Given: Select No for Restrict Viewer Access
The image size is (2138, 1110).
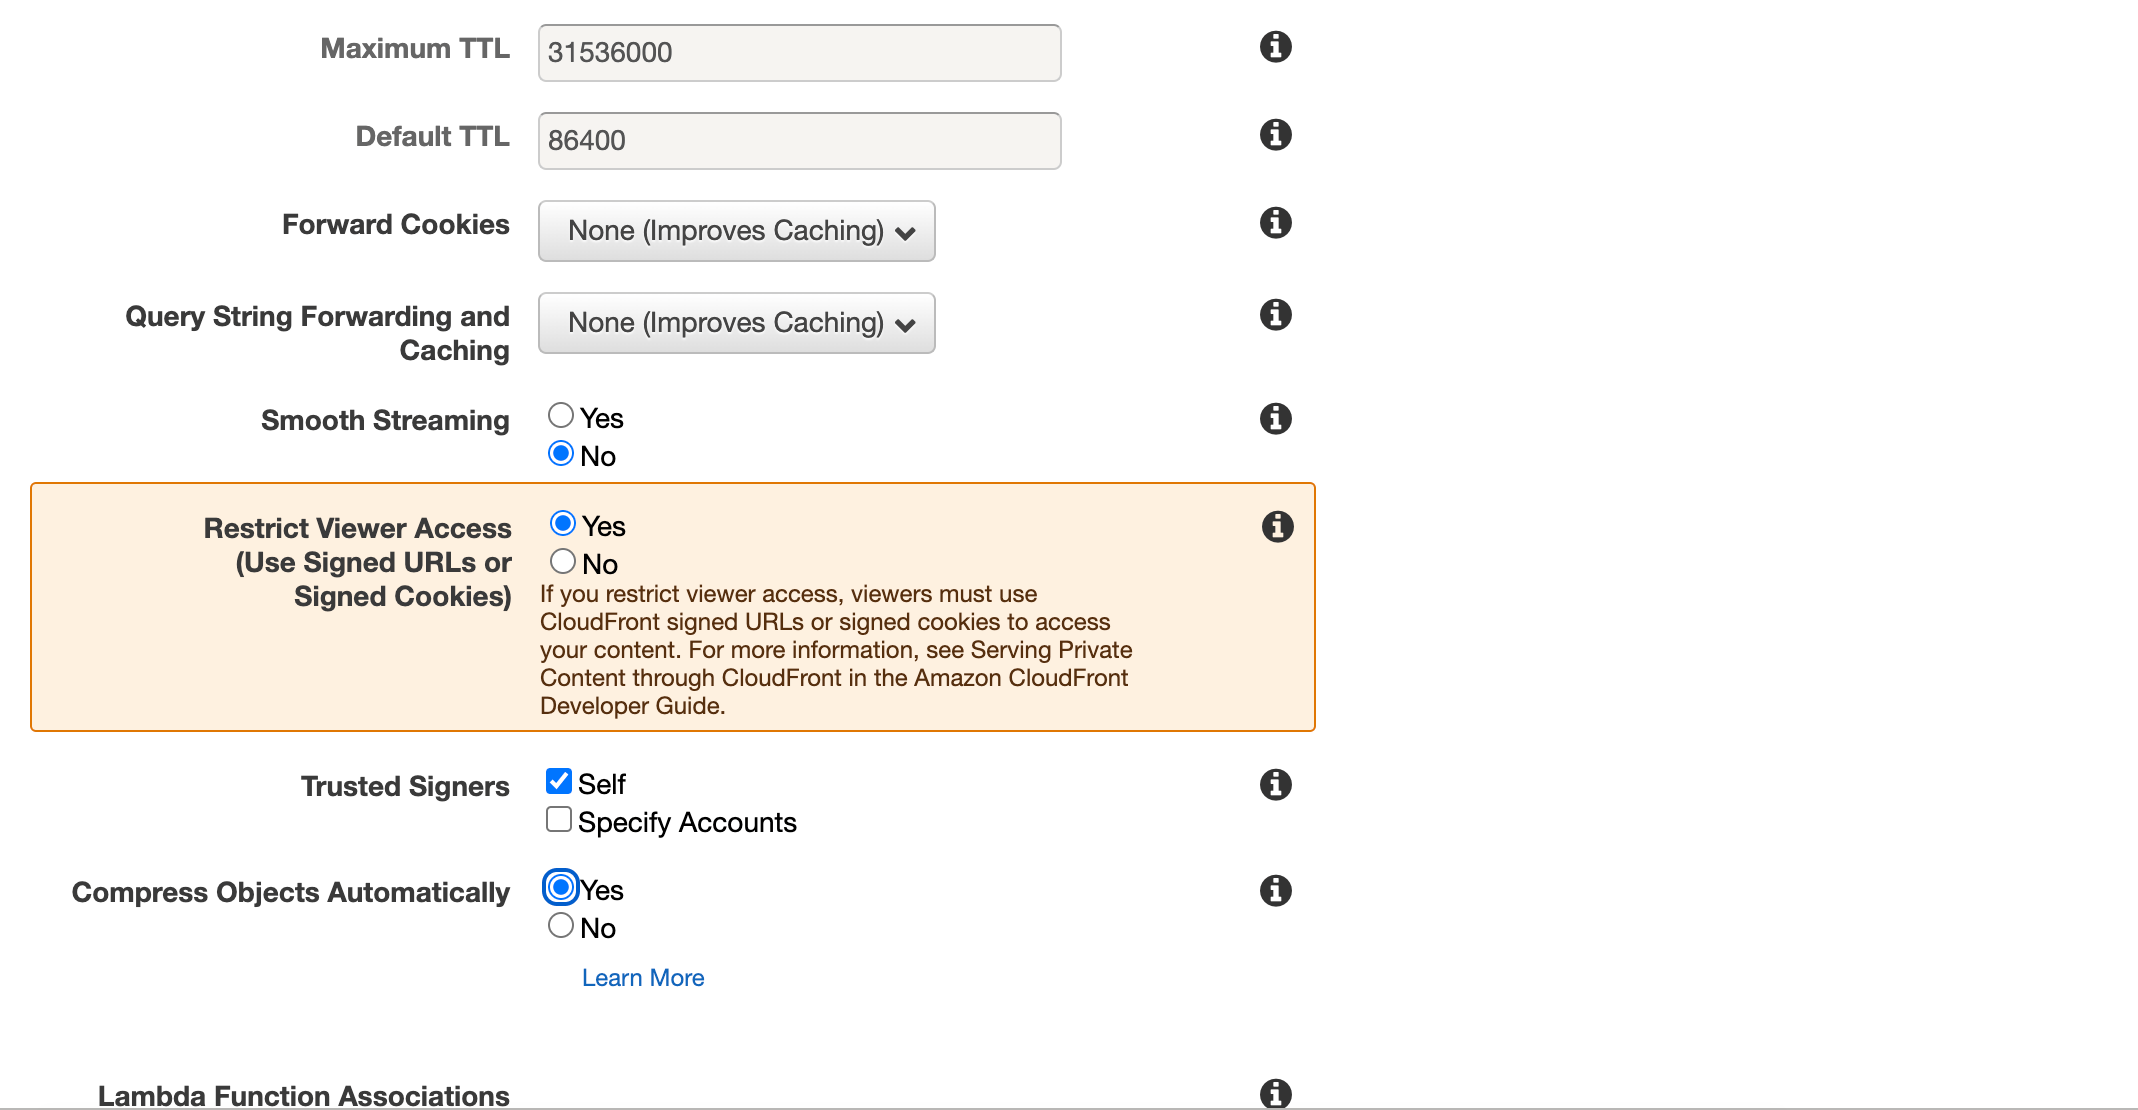Looking at the screenshot, I should (563, 561).
